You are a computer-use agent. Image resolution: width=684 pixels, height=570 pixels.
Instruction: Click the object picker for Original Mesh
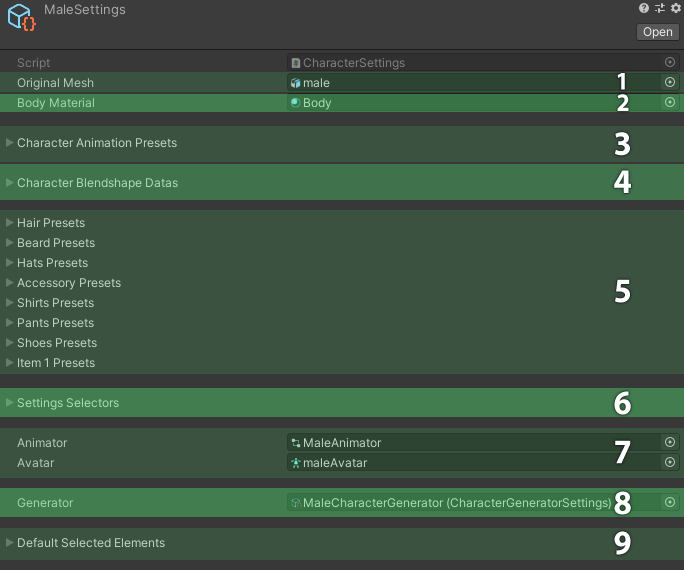pos(670,83)
